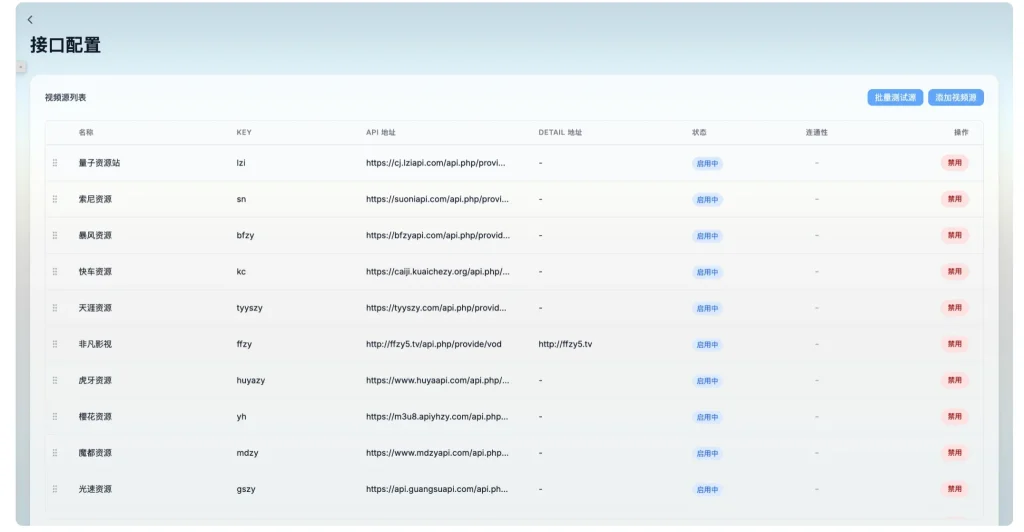Click the drag handle for 天涯资源 row
Viewport: 1024px width, 532px height.
(55, 307)
